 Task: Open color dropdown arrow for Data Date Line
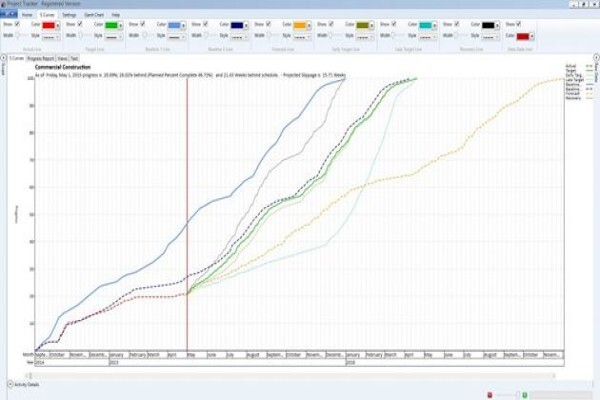[532, 36]
